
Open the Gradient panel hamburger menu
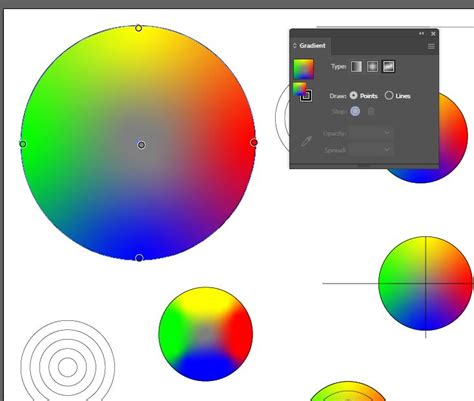click(x=431, y=46)
